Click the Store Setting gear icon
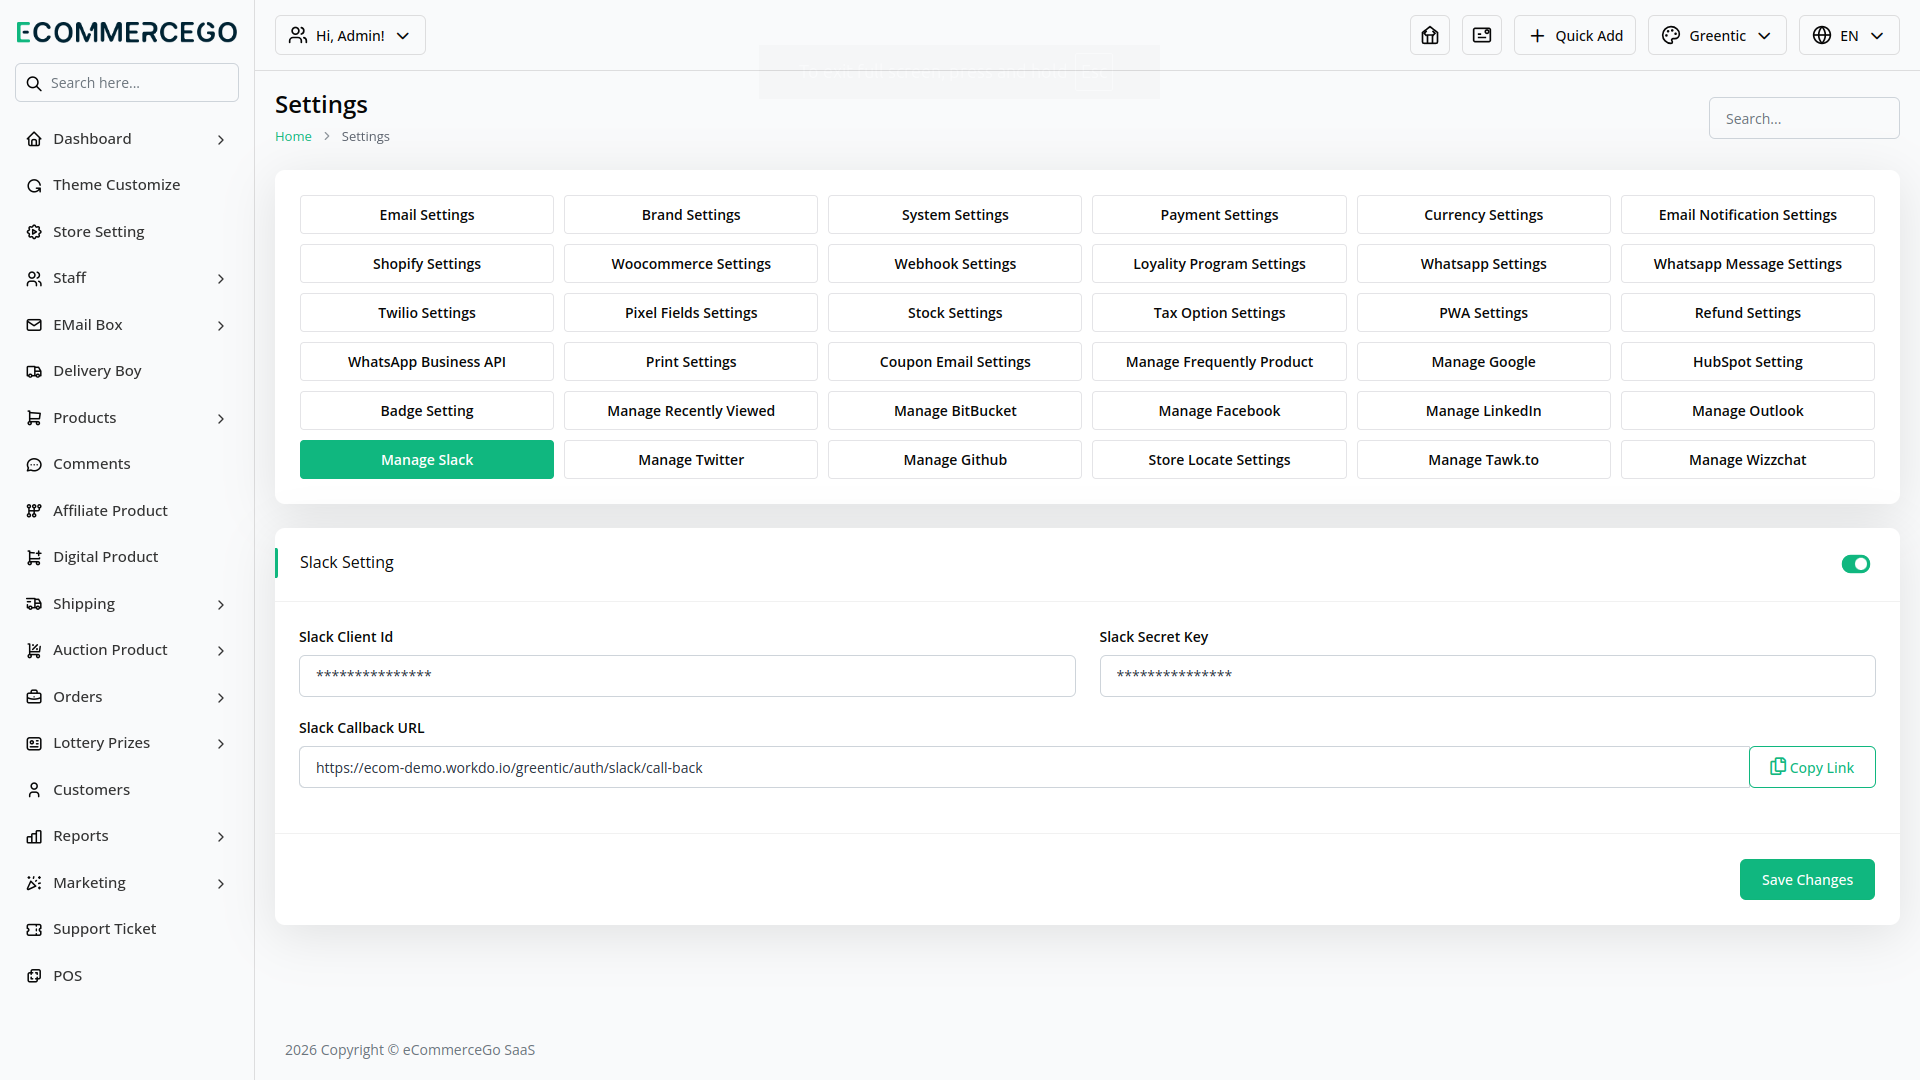The width and height of the screenshot is (1920, 1080). click(x=34, y=232)
